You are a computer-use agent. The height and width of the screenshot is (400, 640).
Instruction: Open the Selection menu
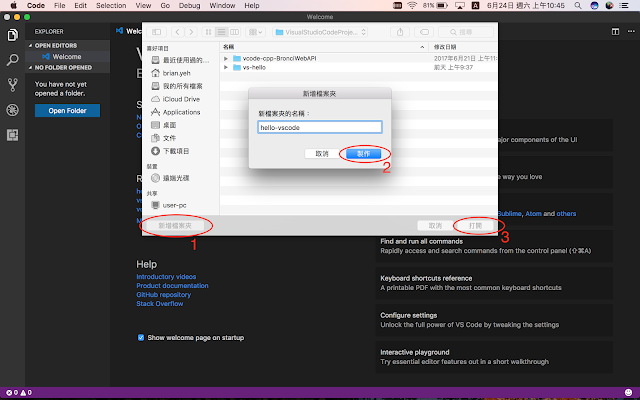point(111,5)
